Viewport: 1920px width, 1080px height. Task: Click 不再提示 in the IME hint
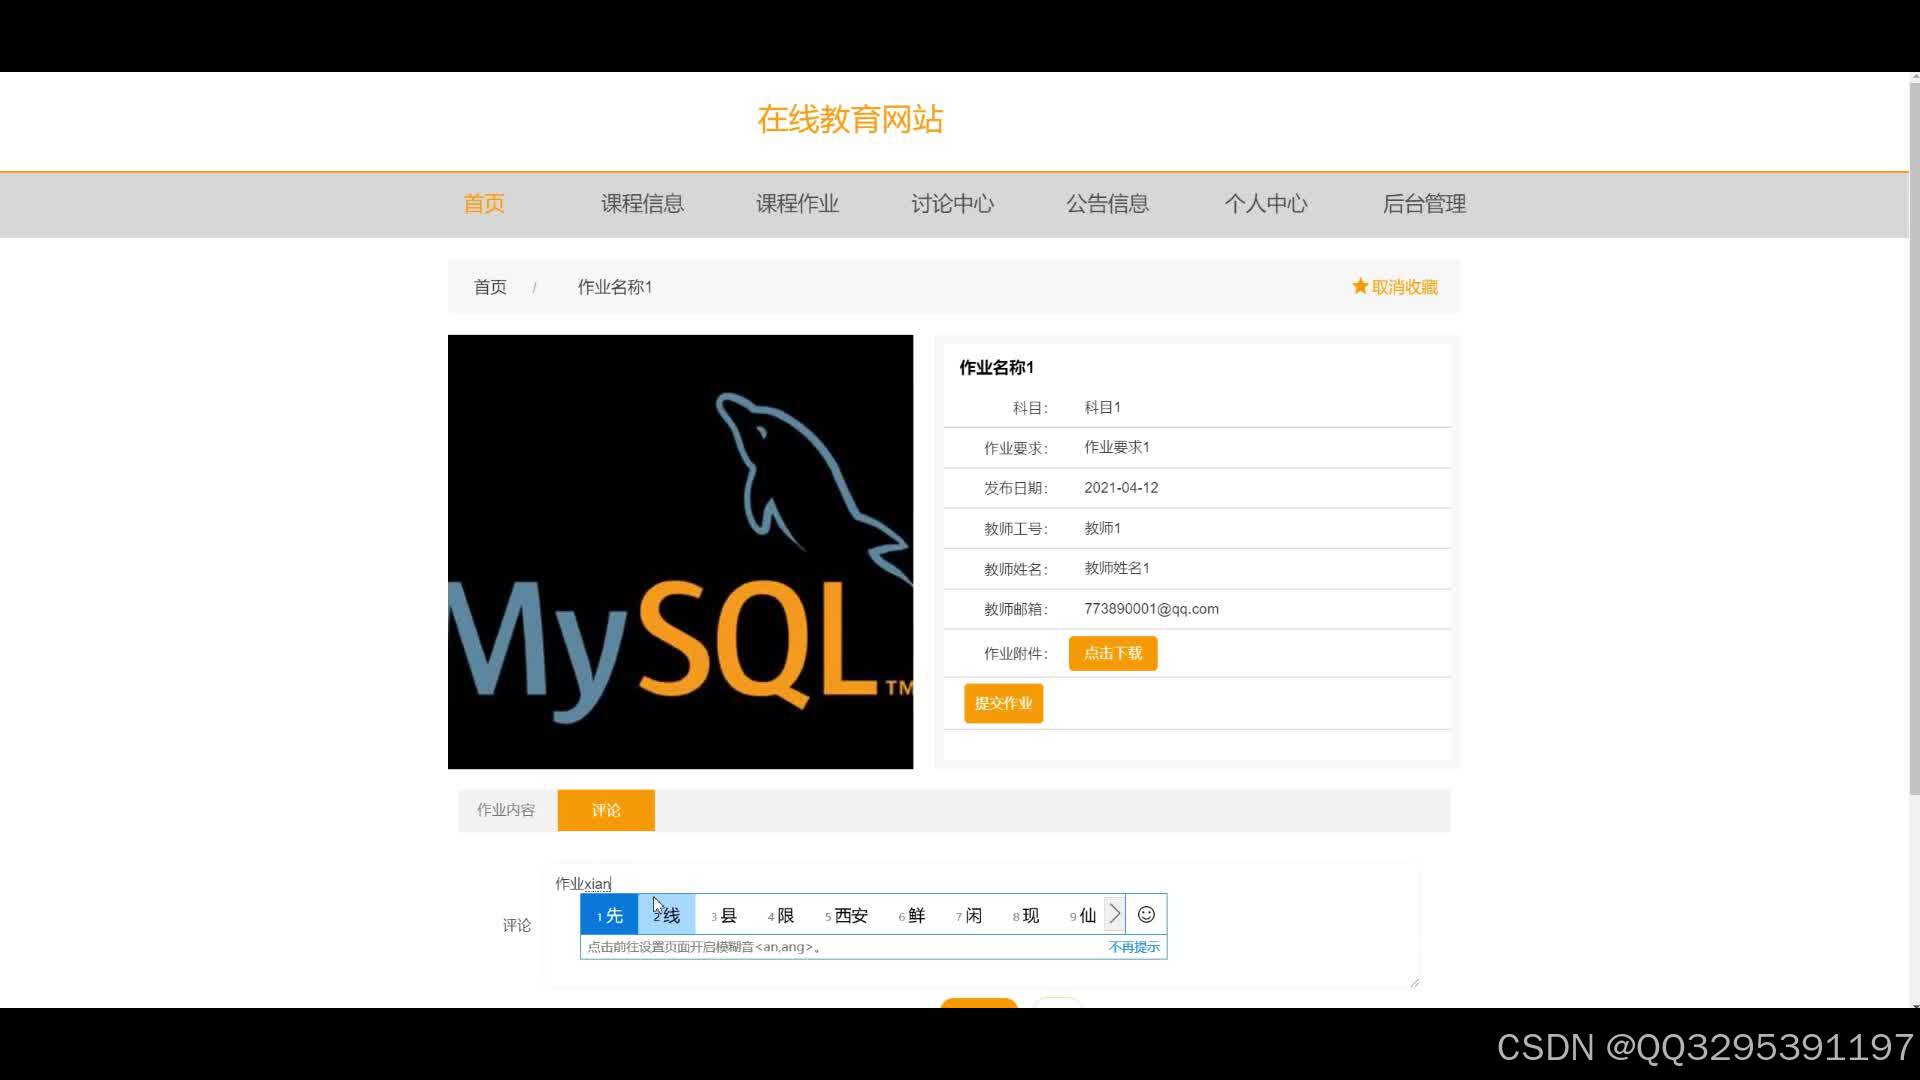1134,947
